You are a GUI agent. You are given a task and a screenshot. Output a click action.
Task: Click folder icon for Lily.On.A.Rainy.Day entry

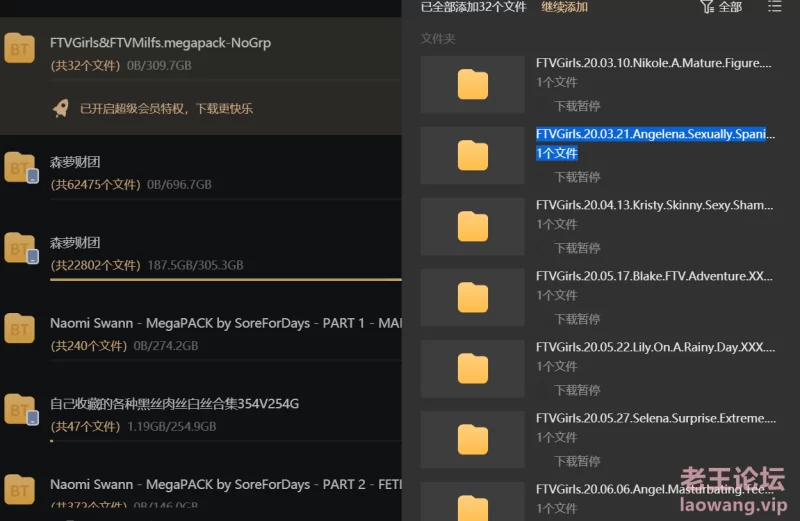click(472, 368)
